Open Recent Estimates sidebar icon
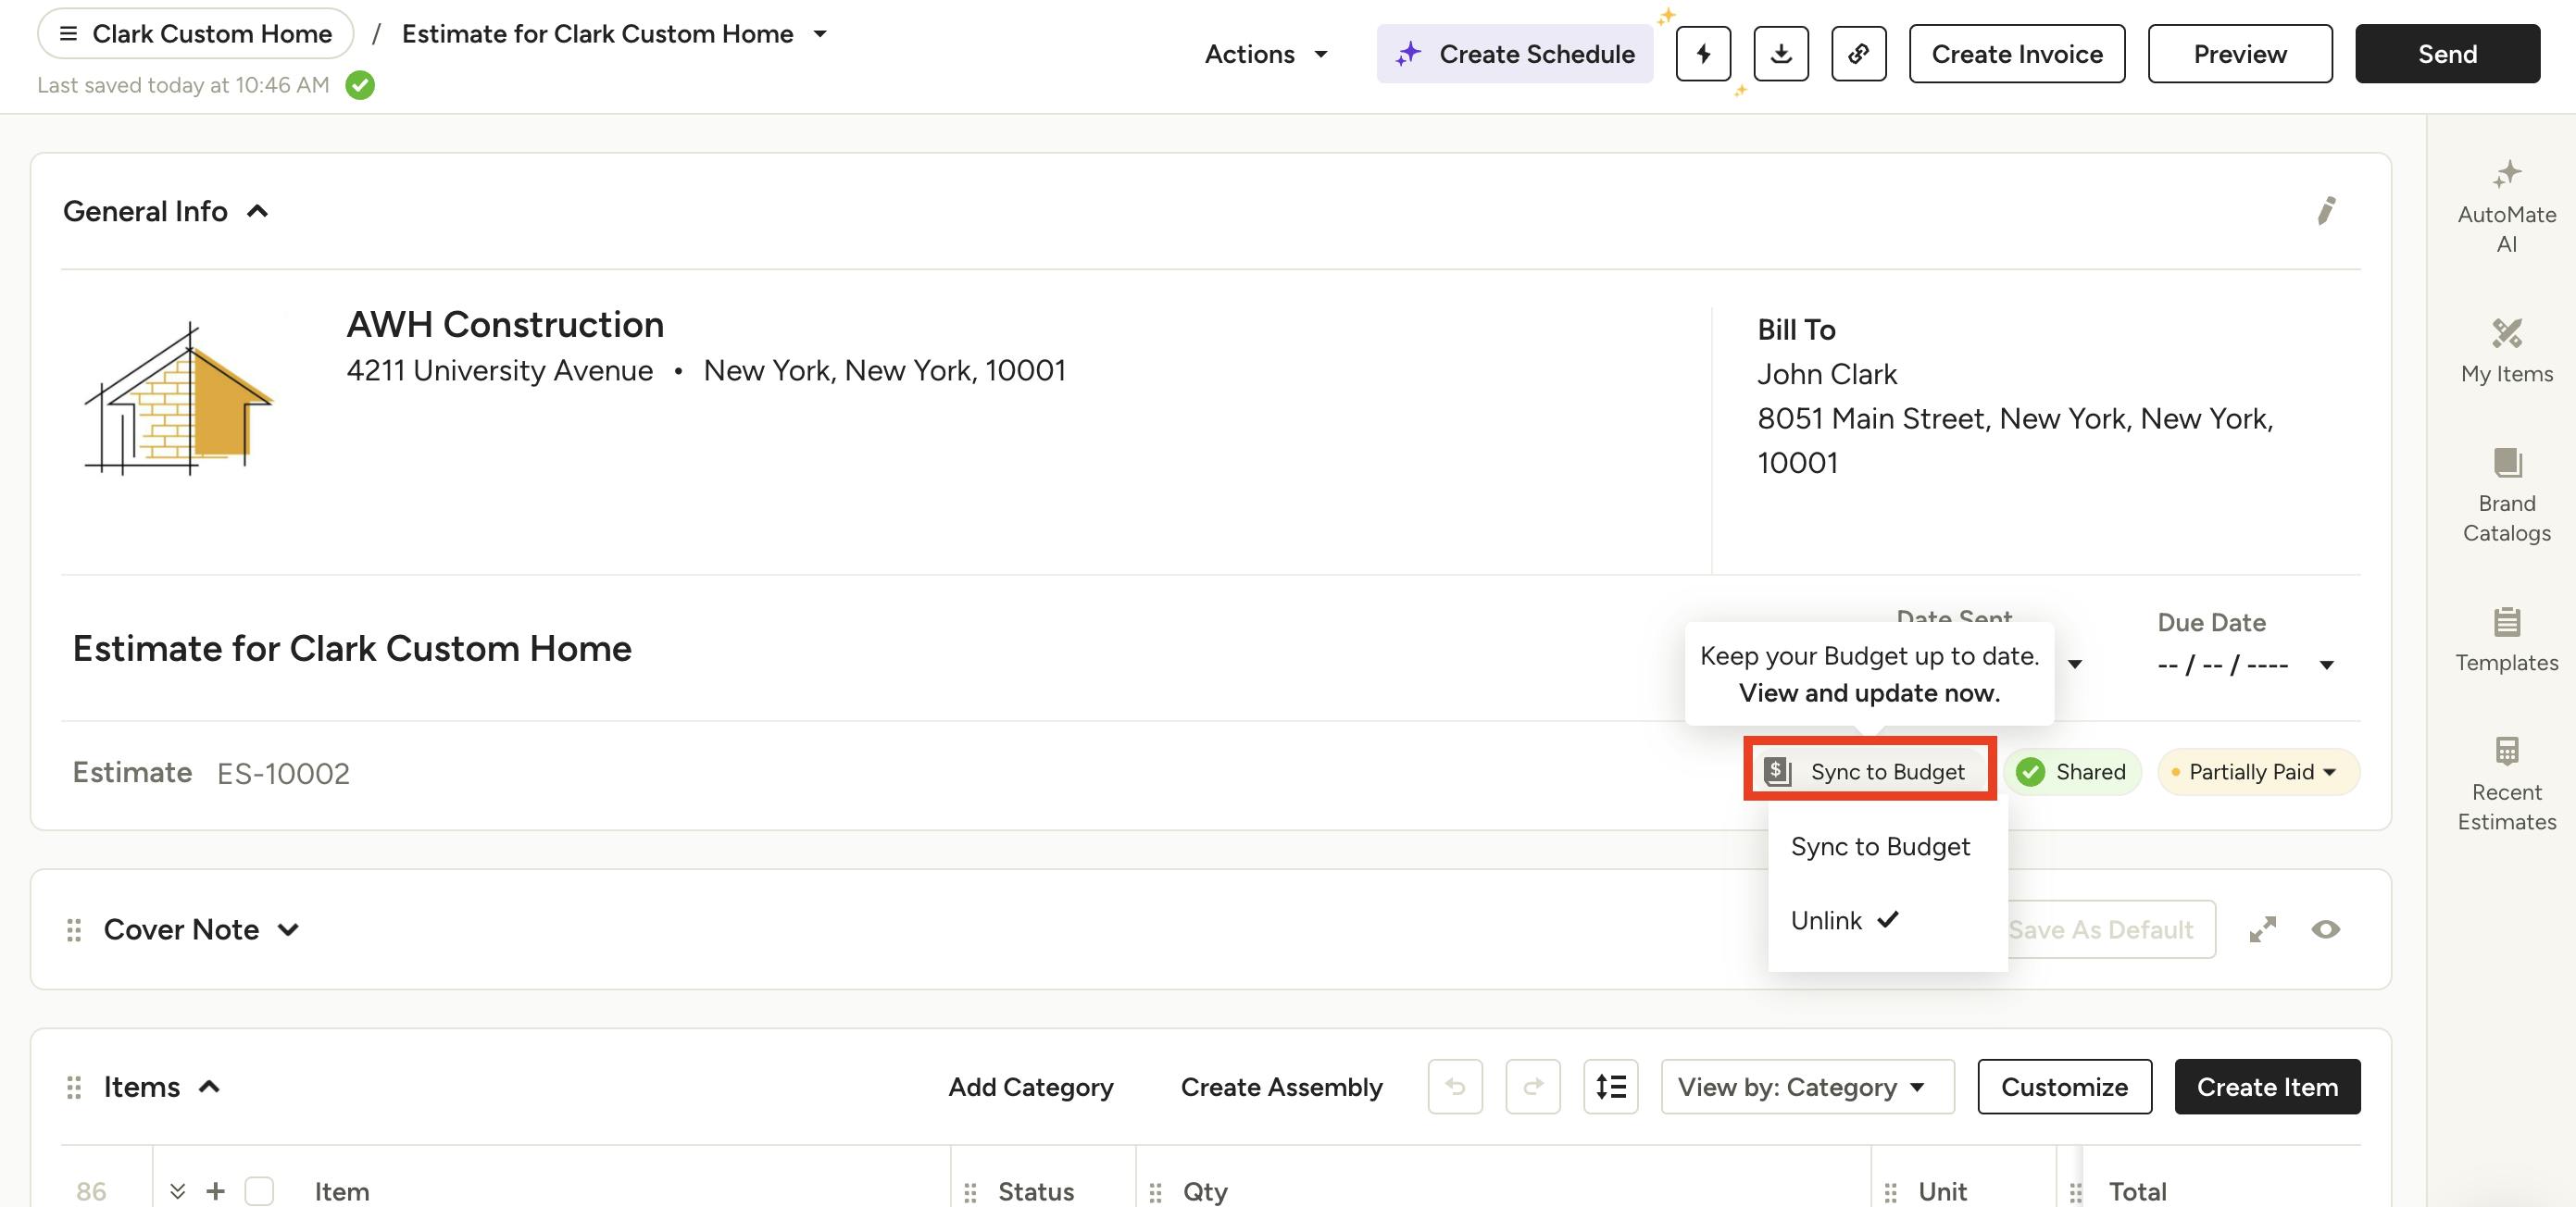 pyautogui.click(x=2506, y=782)
